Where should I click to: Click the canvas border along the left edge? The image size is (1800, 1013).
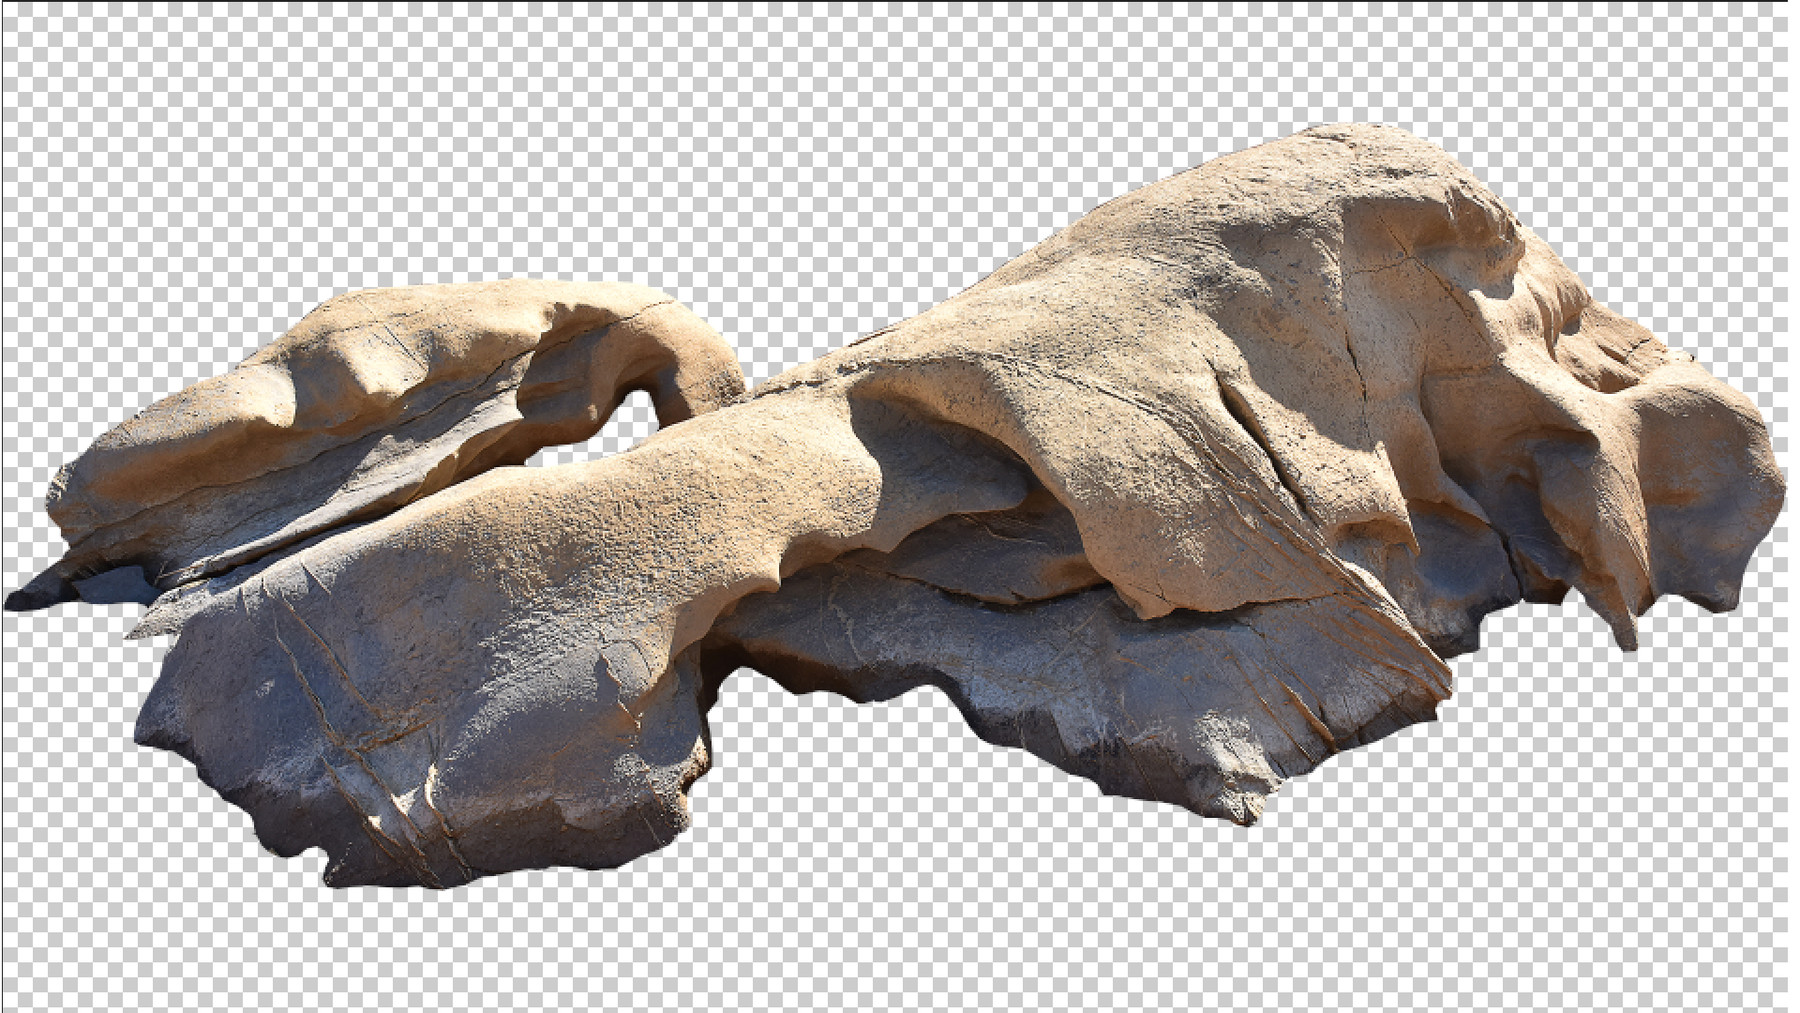point(4,500)
